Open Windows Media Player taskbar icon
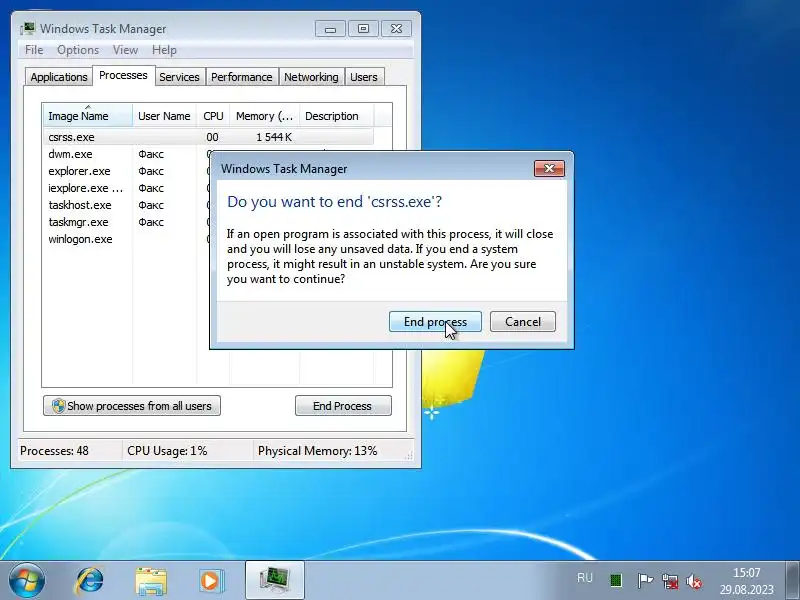 (211, 581)
